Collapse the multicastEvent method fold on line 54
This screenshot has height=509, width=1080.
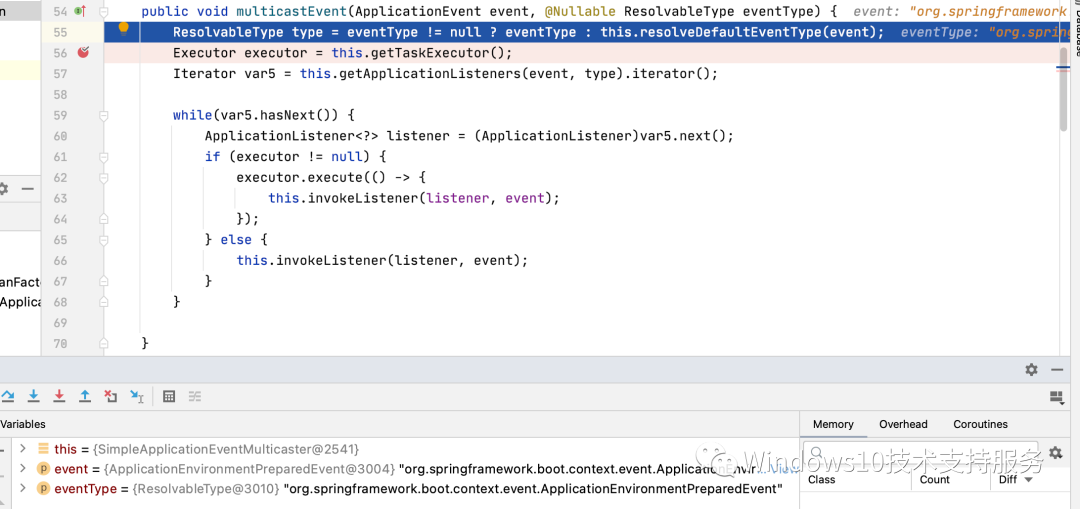[x=104, y=12]
